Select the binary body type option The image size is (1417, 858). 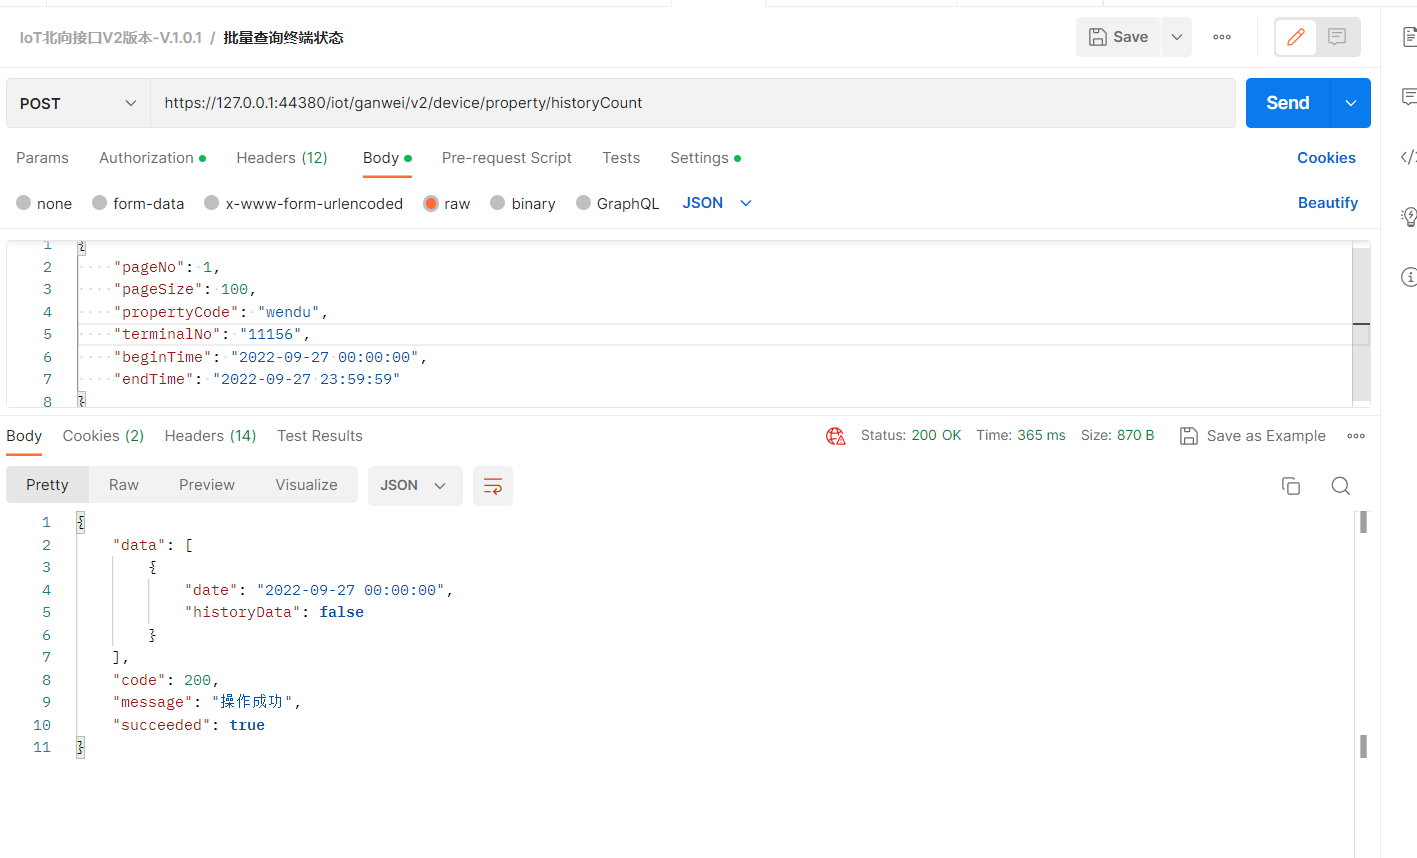498,203
